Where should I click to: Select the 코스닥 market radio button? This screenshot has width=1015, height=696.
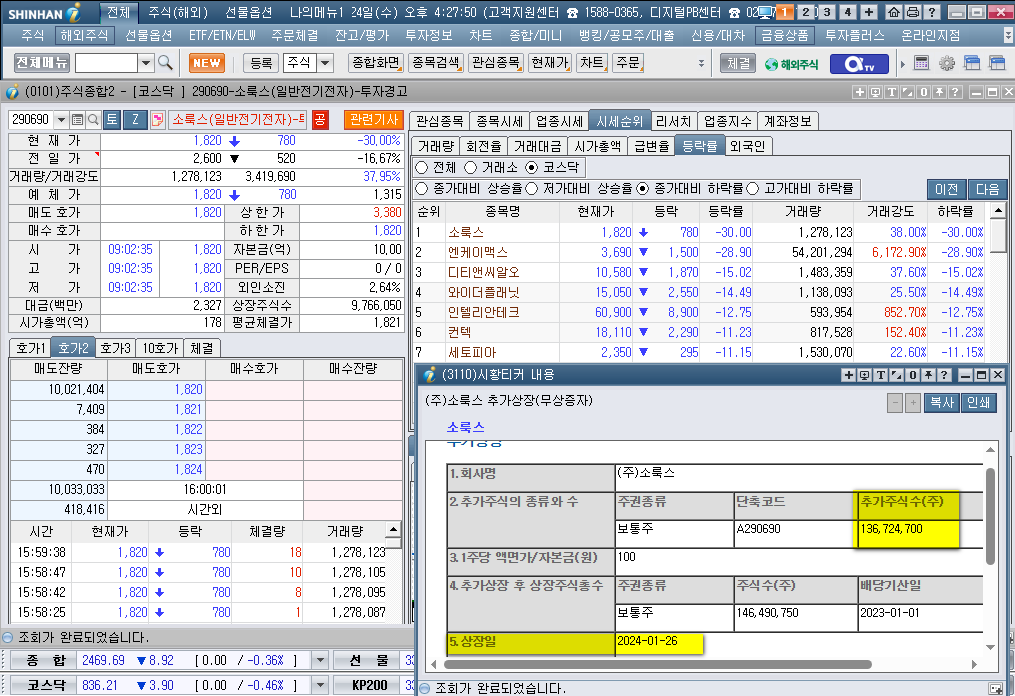tap(531, 168)
